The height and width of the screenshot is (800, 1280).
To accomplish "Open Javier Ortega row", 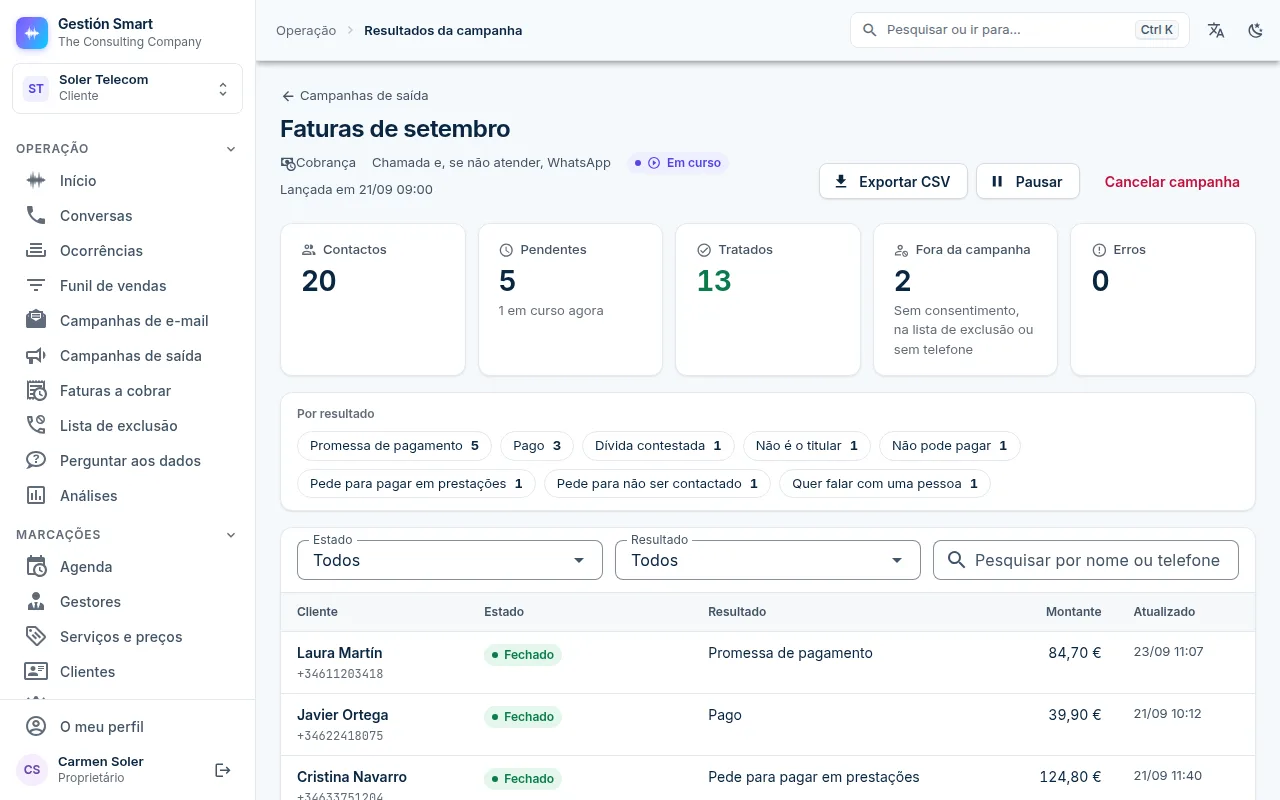I will (x=768, y=725).
